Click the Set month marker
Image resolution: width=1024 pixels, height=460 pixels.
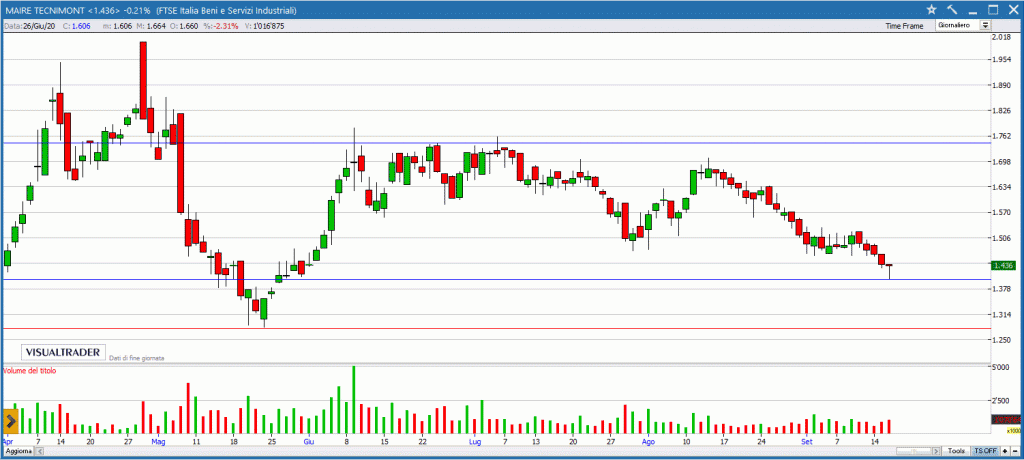pos(807,442)
